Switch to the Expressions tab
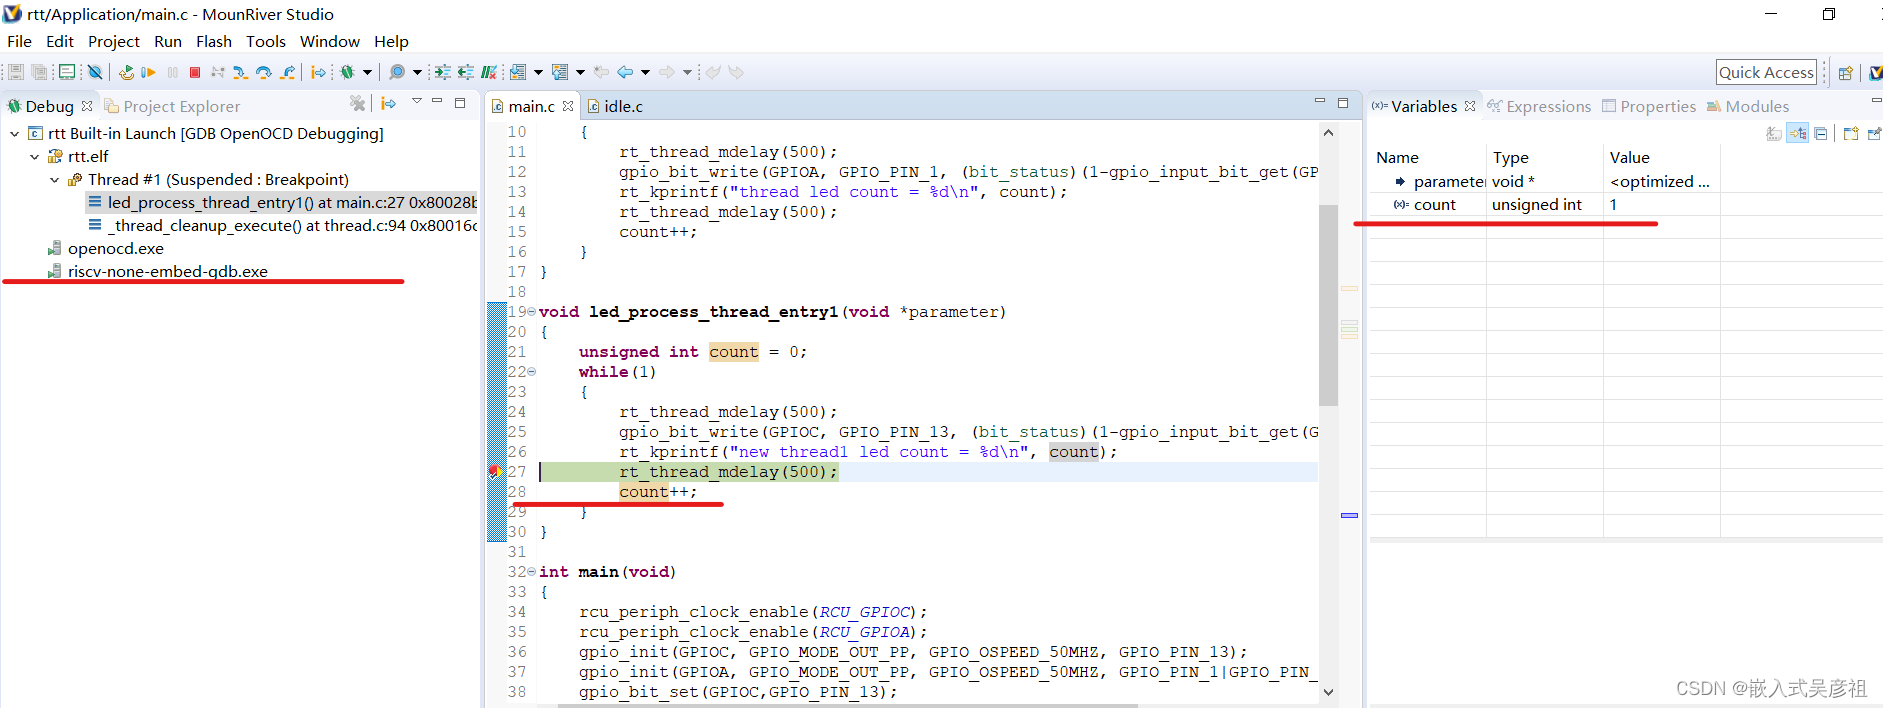 [x=1539, y=106]
